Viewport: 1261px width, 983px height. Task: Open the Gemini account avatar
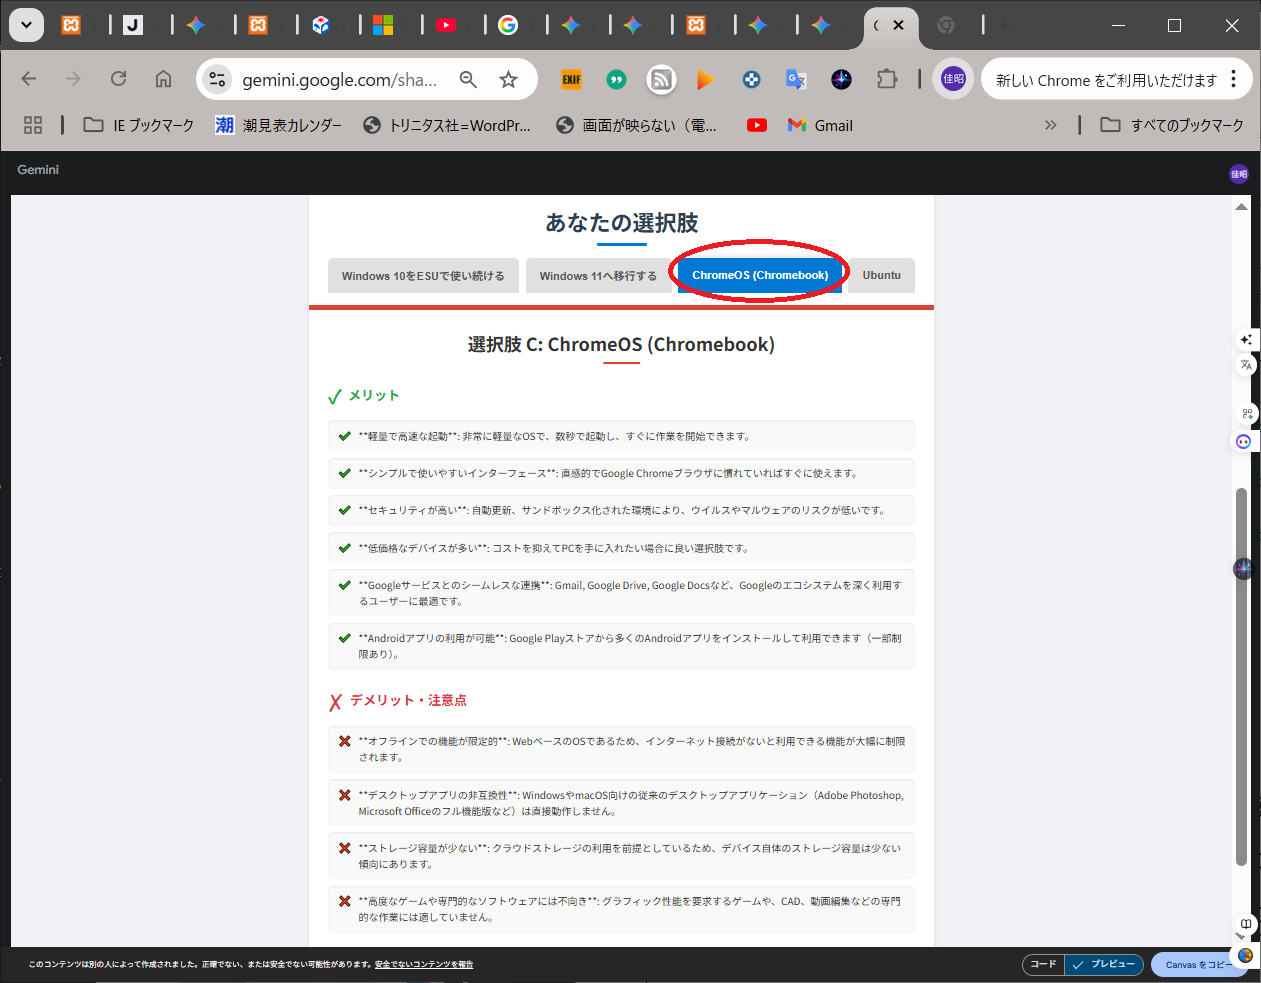1239,174
